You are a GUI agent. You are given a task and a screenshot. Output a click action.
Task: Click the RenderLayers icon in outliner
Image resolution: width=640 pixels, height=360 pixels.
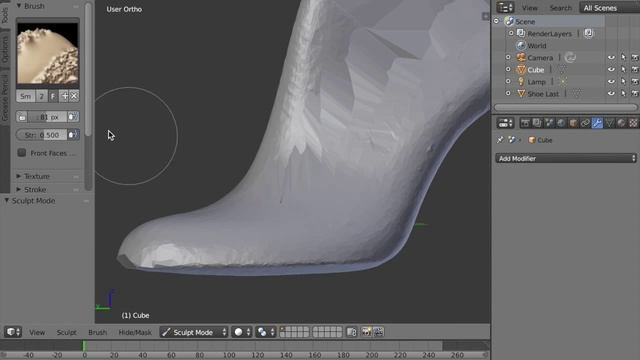coord(521,33)
